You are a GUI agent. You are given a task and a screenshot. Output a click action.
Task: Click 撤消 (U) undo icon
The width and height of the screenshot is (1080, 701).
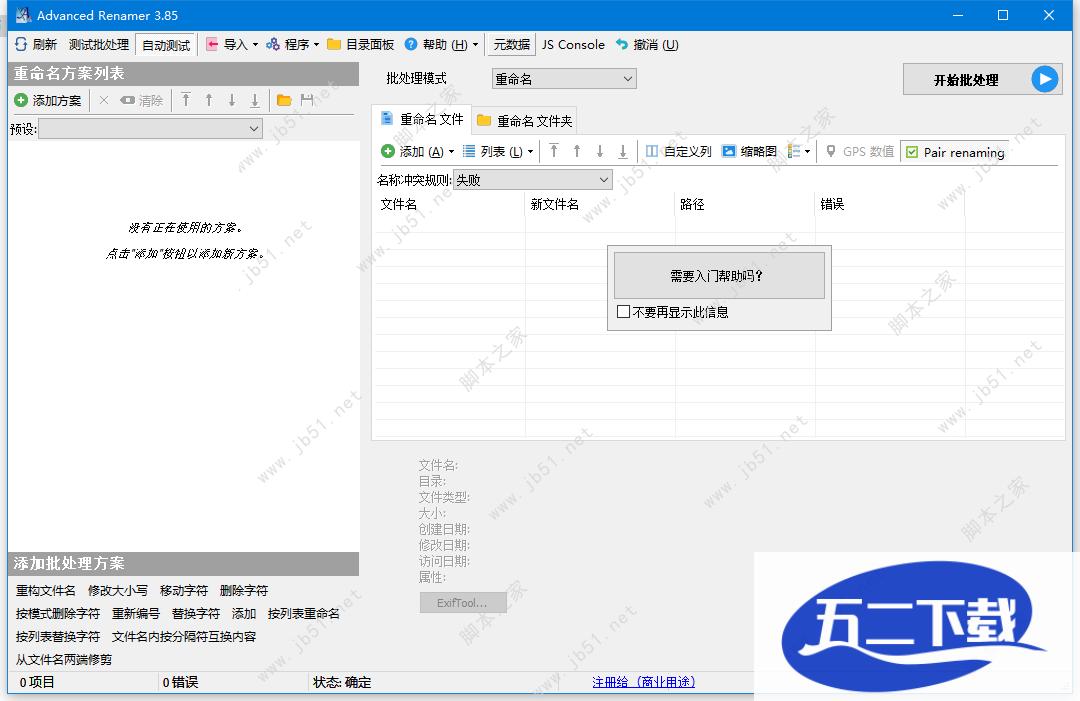pyautogui.click(x=622, y=45)
